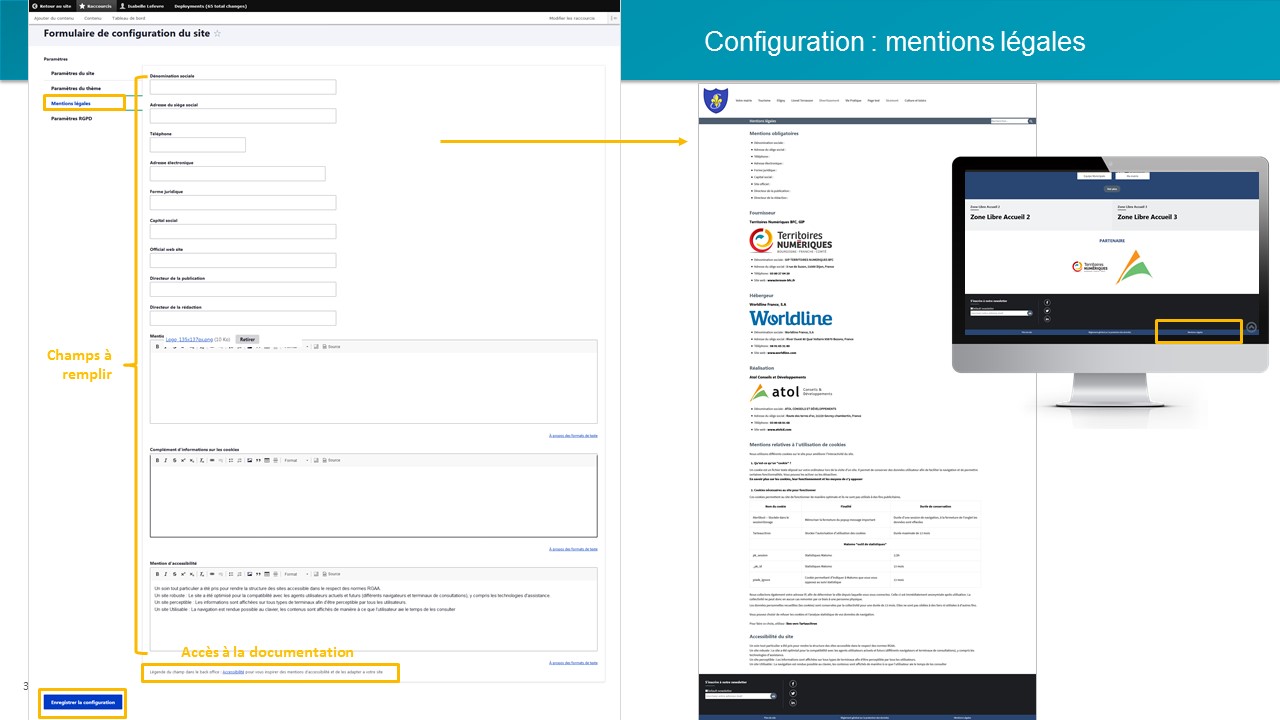Viewport: 1280px width, 720px height.
Task: Click the Bold icon in the cookies editor
Action: [x=157, y=460]
